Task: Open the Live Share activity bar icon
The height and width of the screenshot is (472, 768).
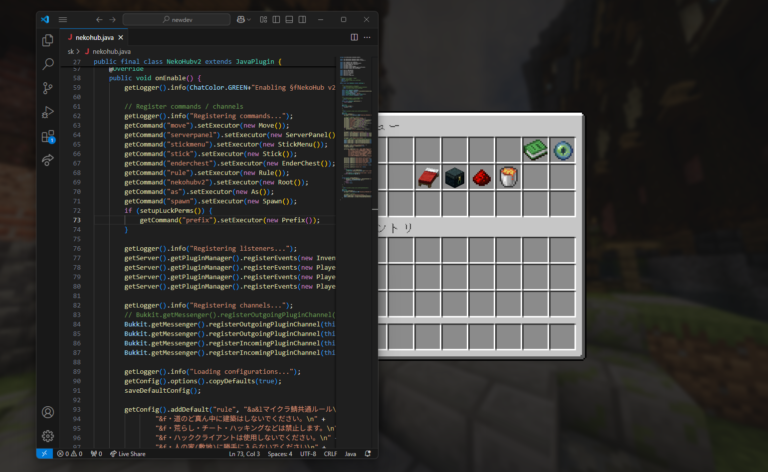Action: coord(47,160)
